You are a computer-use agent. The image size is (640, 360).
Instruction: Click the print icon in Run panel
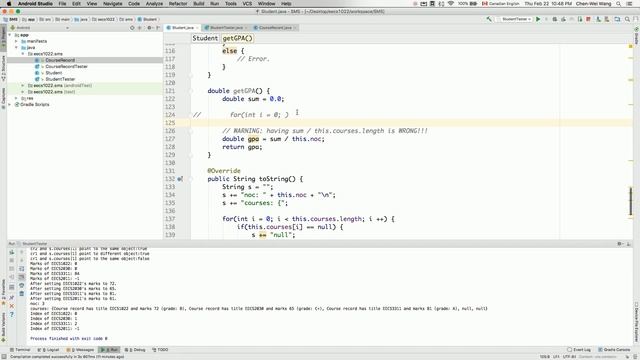point(22,286)
